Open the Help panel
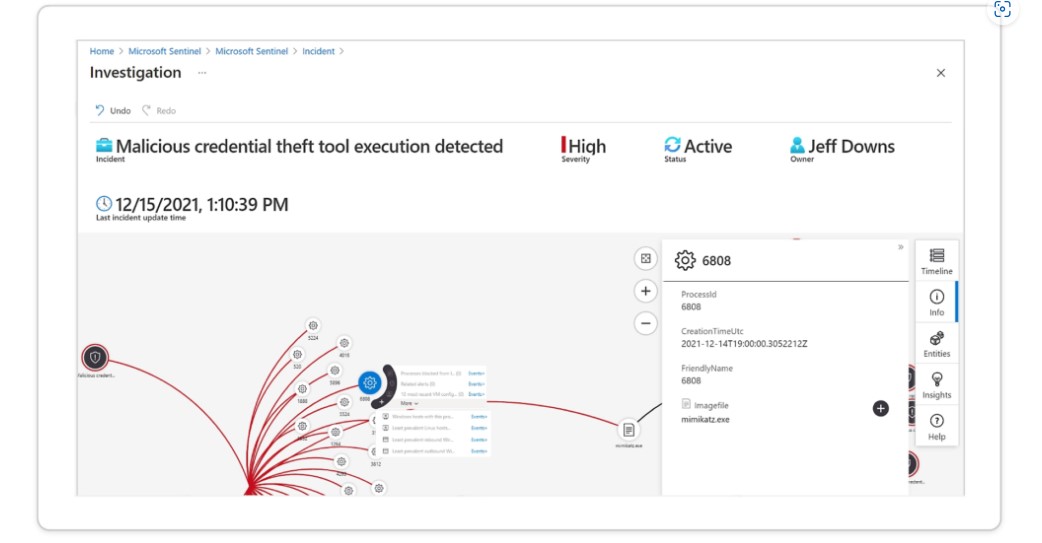The width and height of the screenshot is (1042, 543). (x=936, y=427)
